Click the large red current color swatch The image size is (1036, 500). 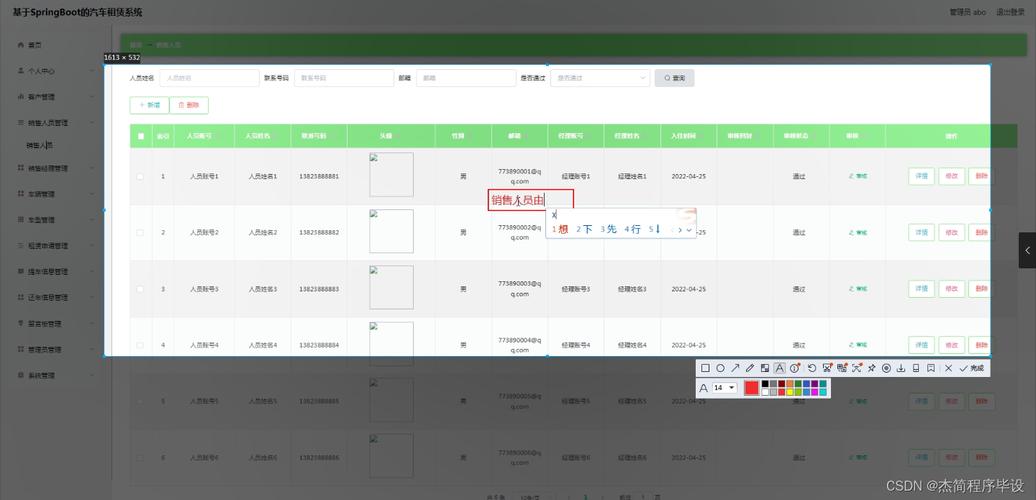pyautogui.click(x=752, y=388)
